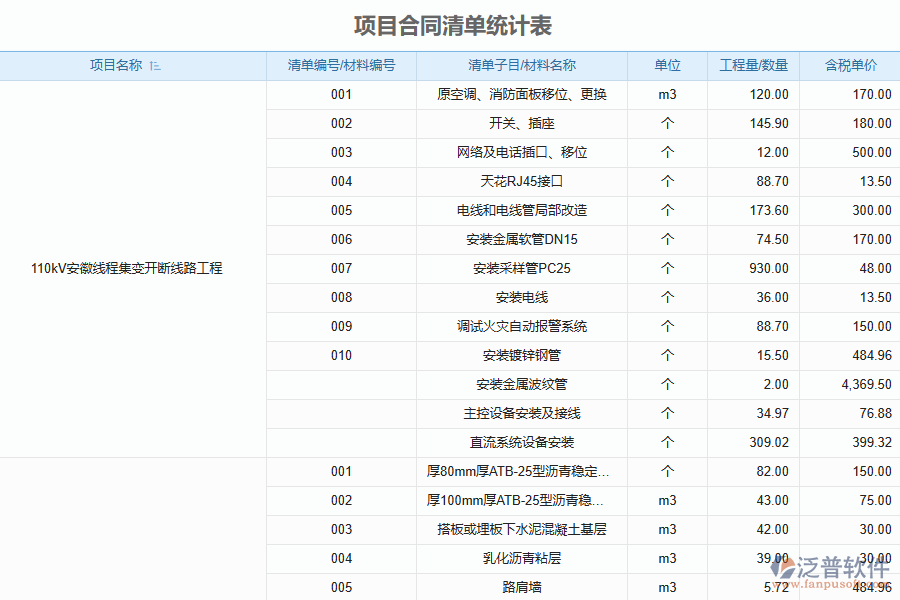900x600 pixels.
Task: Select the 项目名称 column header text
Action: (116, 66)
